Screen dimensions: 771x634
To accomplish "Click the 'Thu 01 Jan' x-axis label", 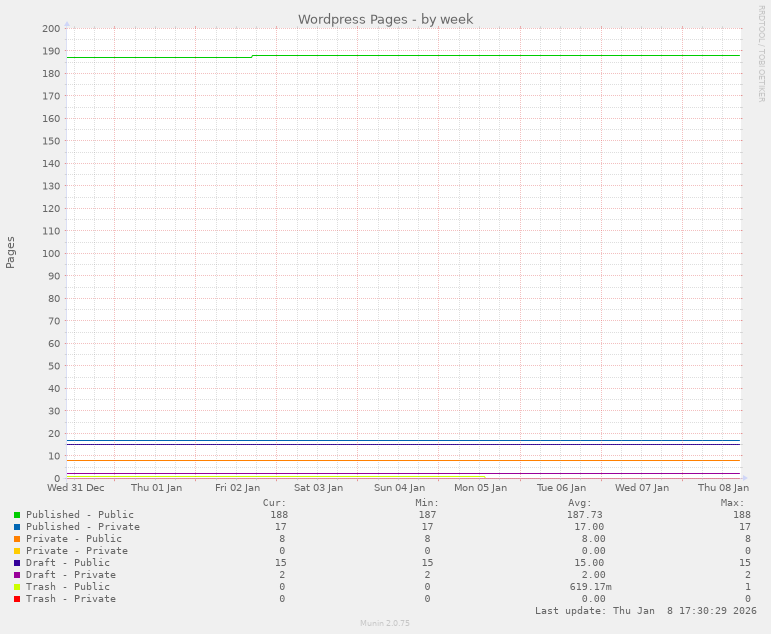I will pos(156,487).
